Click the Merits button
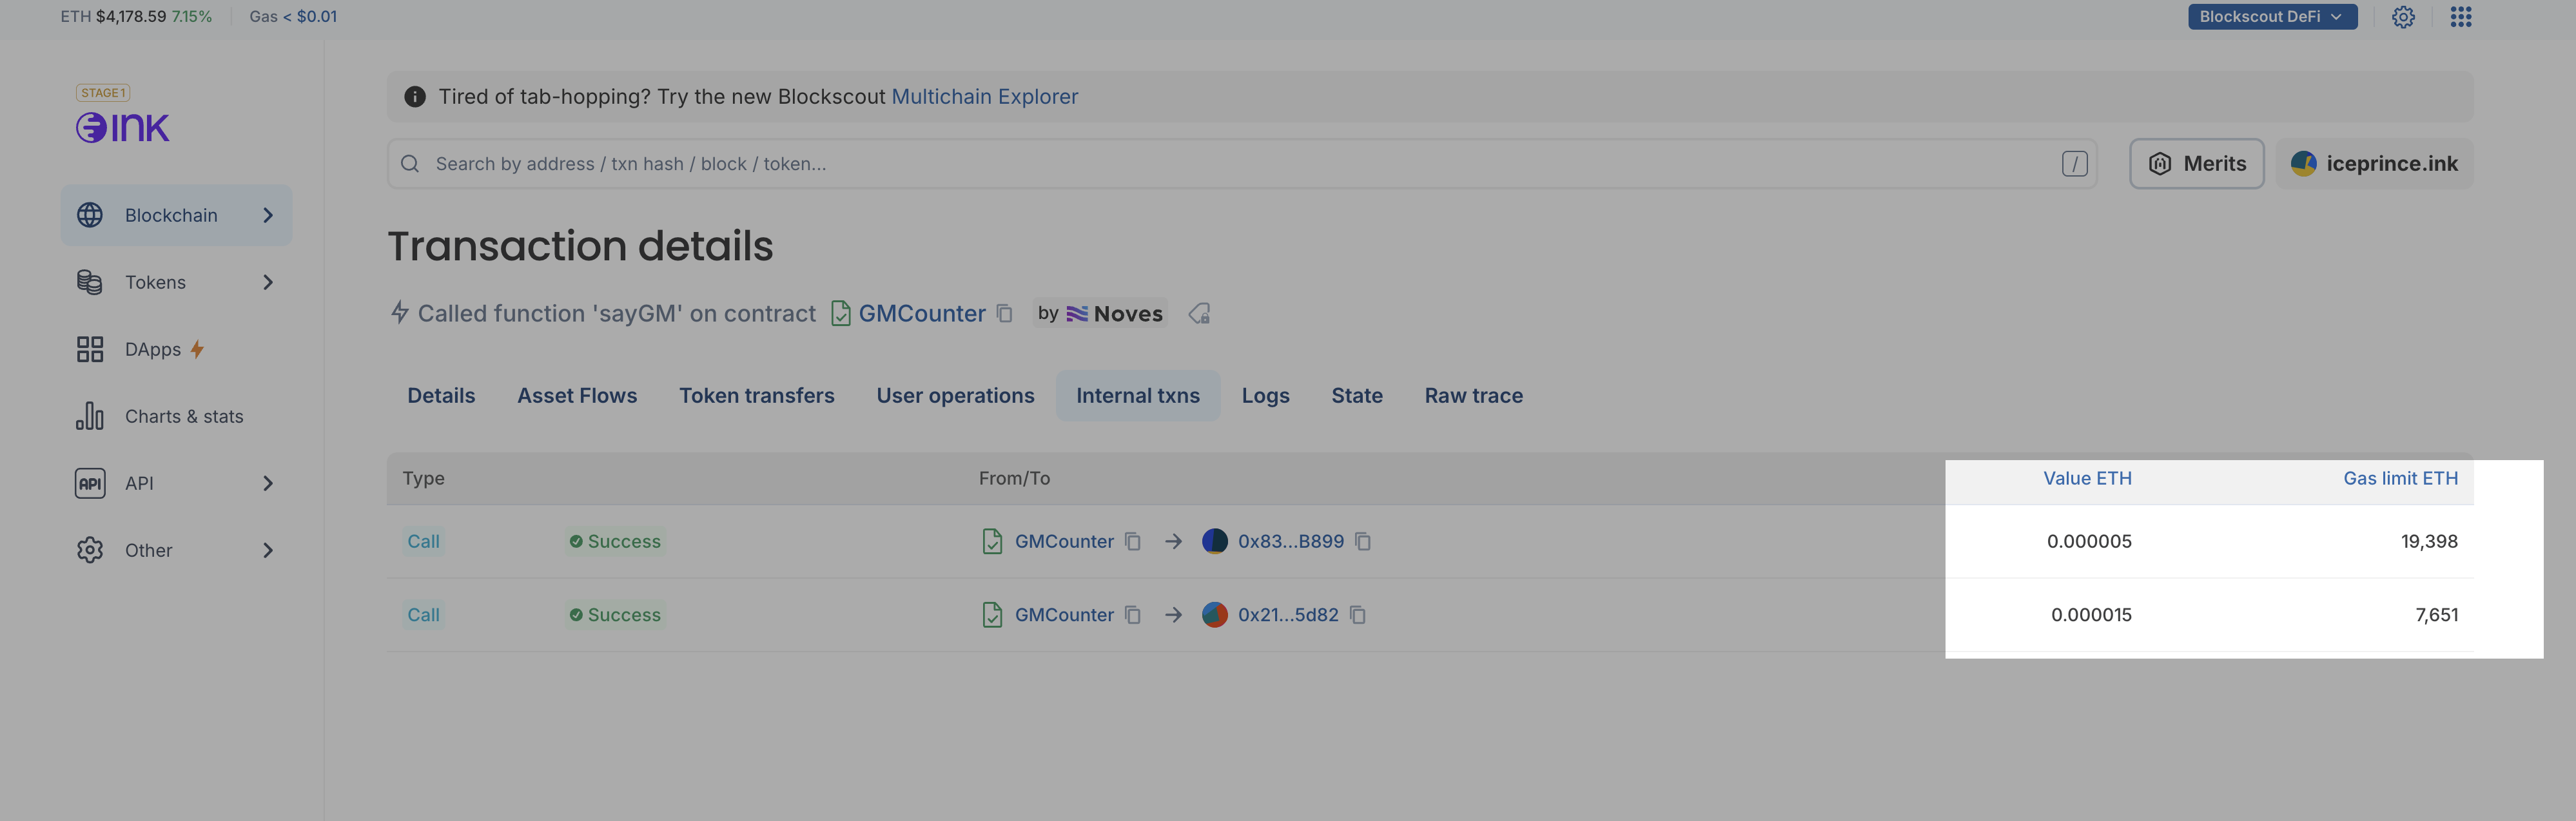The width and height of the screenshot is (2576, 821). coord(2196,164)
